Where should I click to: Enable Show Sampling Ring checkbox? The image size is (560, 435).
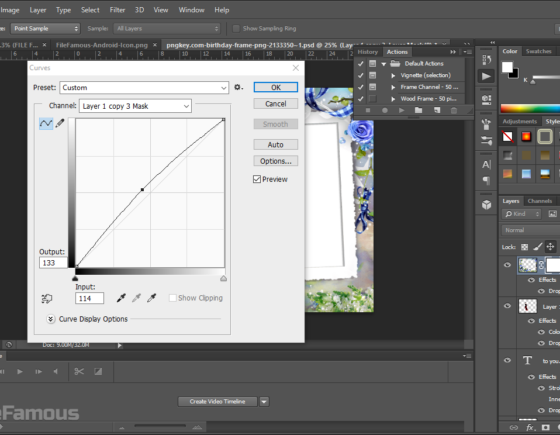(236, 29)
